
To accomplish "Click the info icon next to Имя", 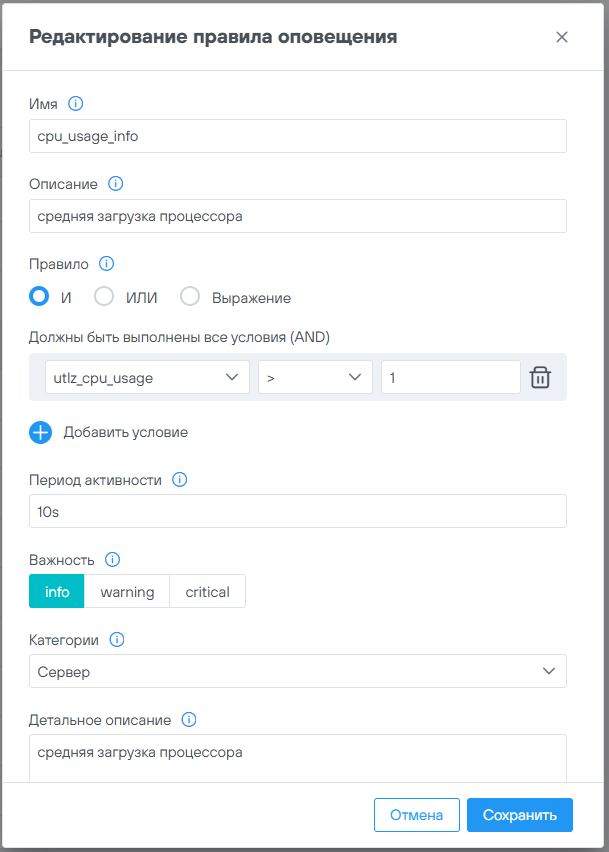I will (75, 103).
